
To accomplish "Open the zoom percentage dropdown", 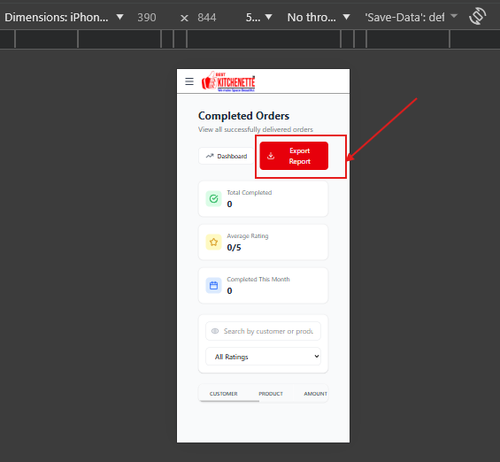I will tap(259, 17).
